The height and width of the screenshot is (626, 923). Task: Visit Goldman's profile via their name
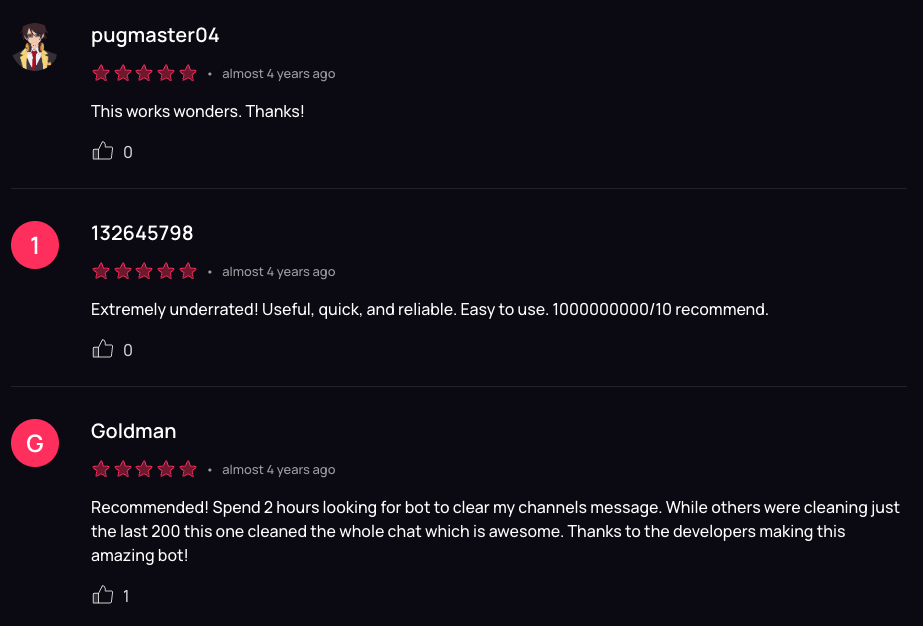(133, 430)
